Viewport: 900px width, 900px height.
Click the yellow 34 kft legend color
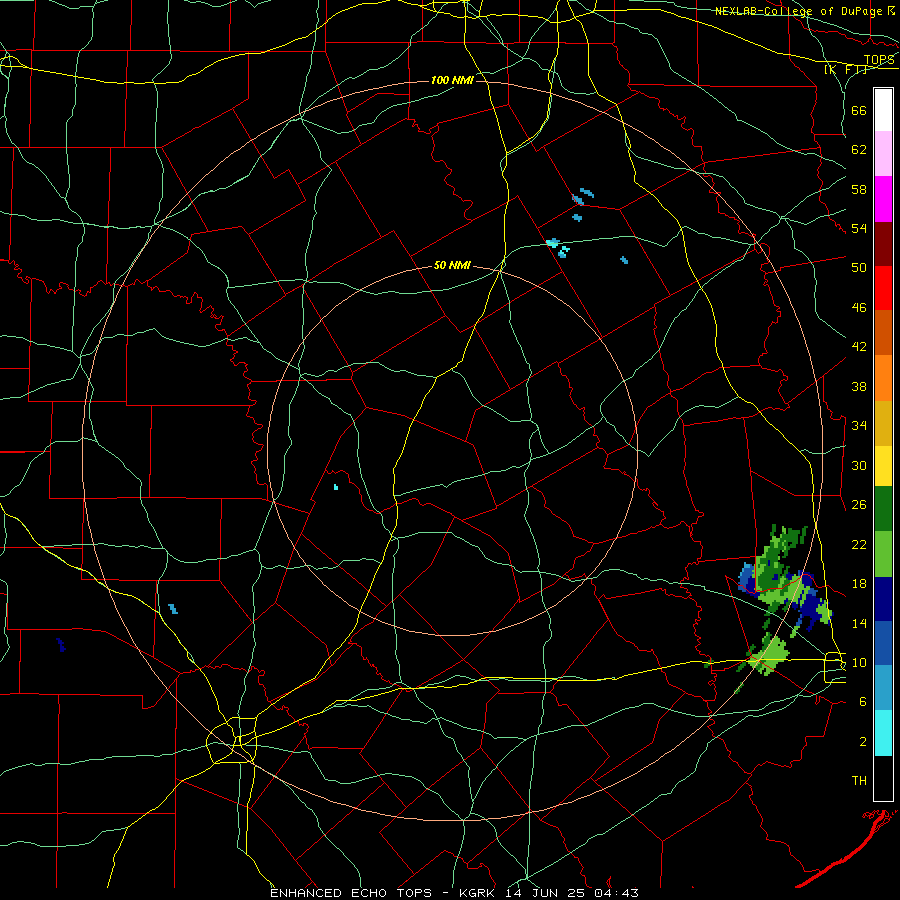tap(883, 465)
